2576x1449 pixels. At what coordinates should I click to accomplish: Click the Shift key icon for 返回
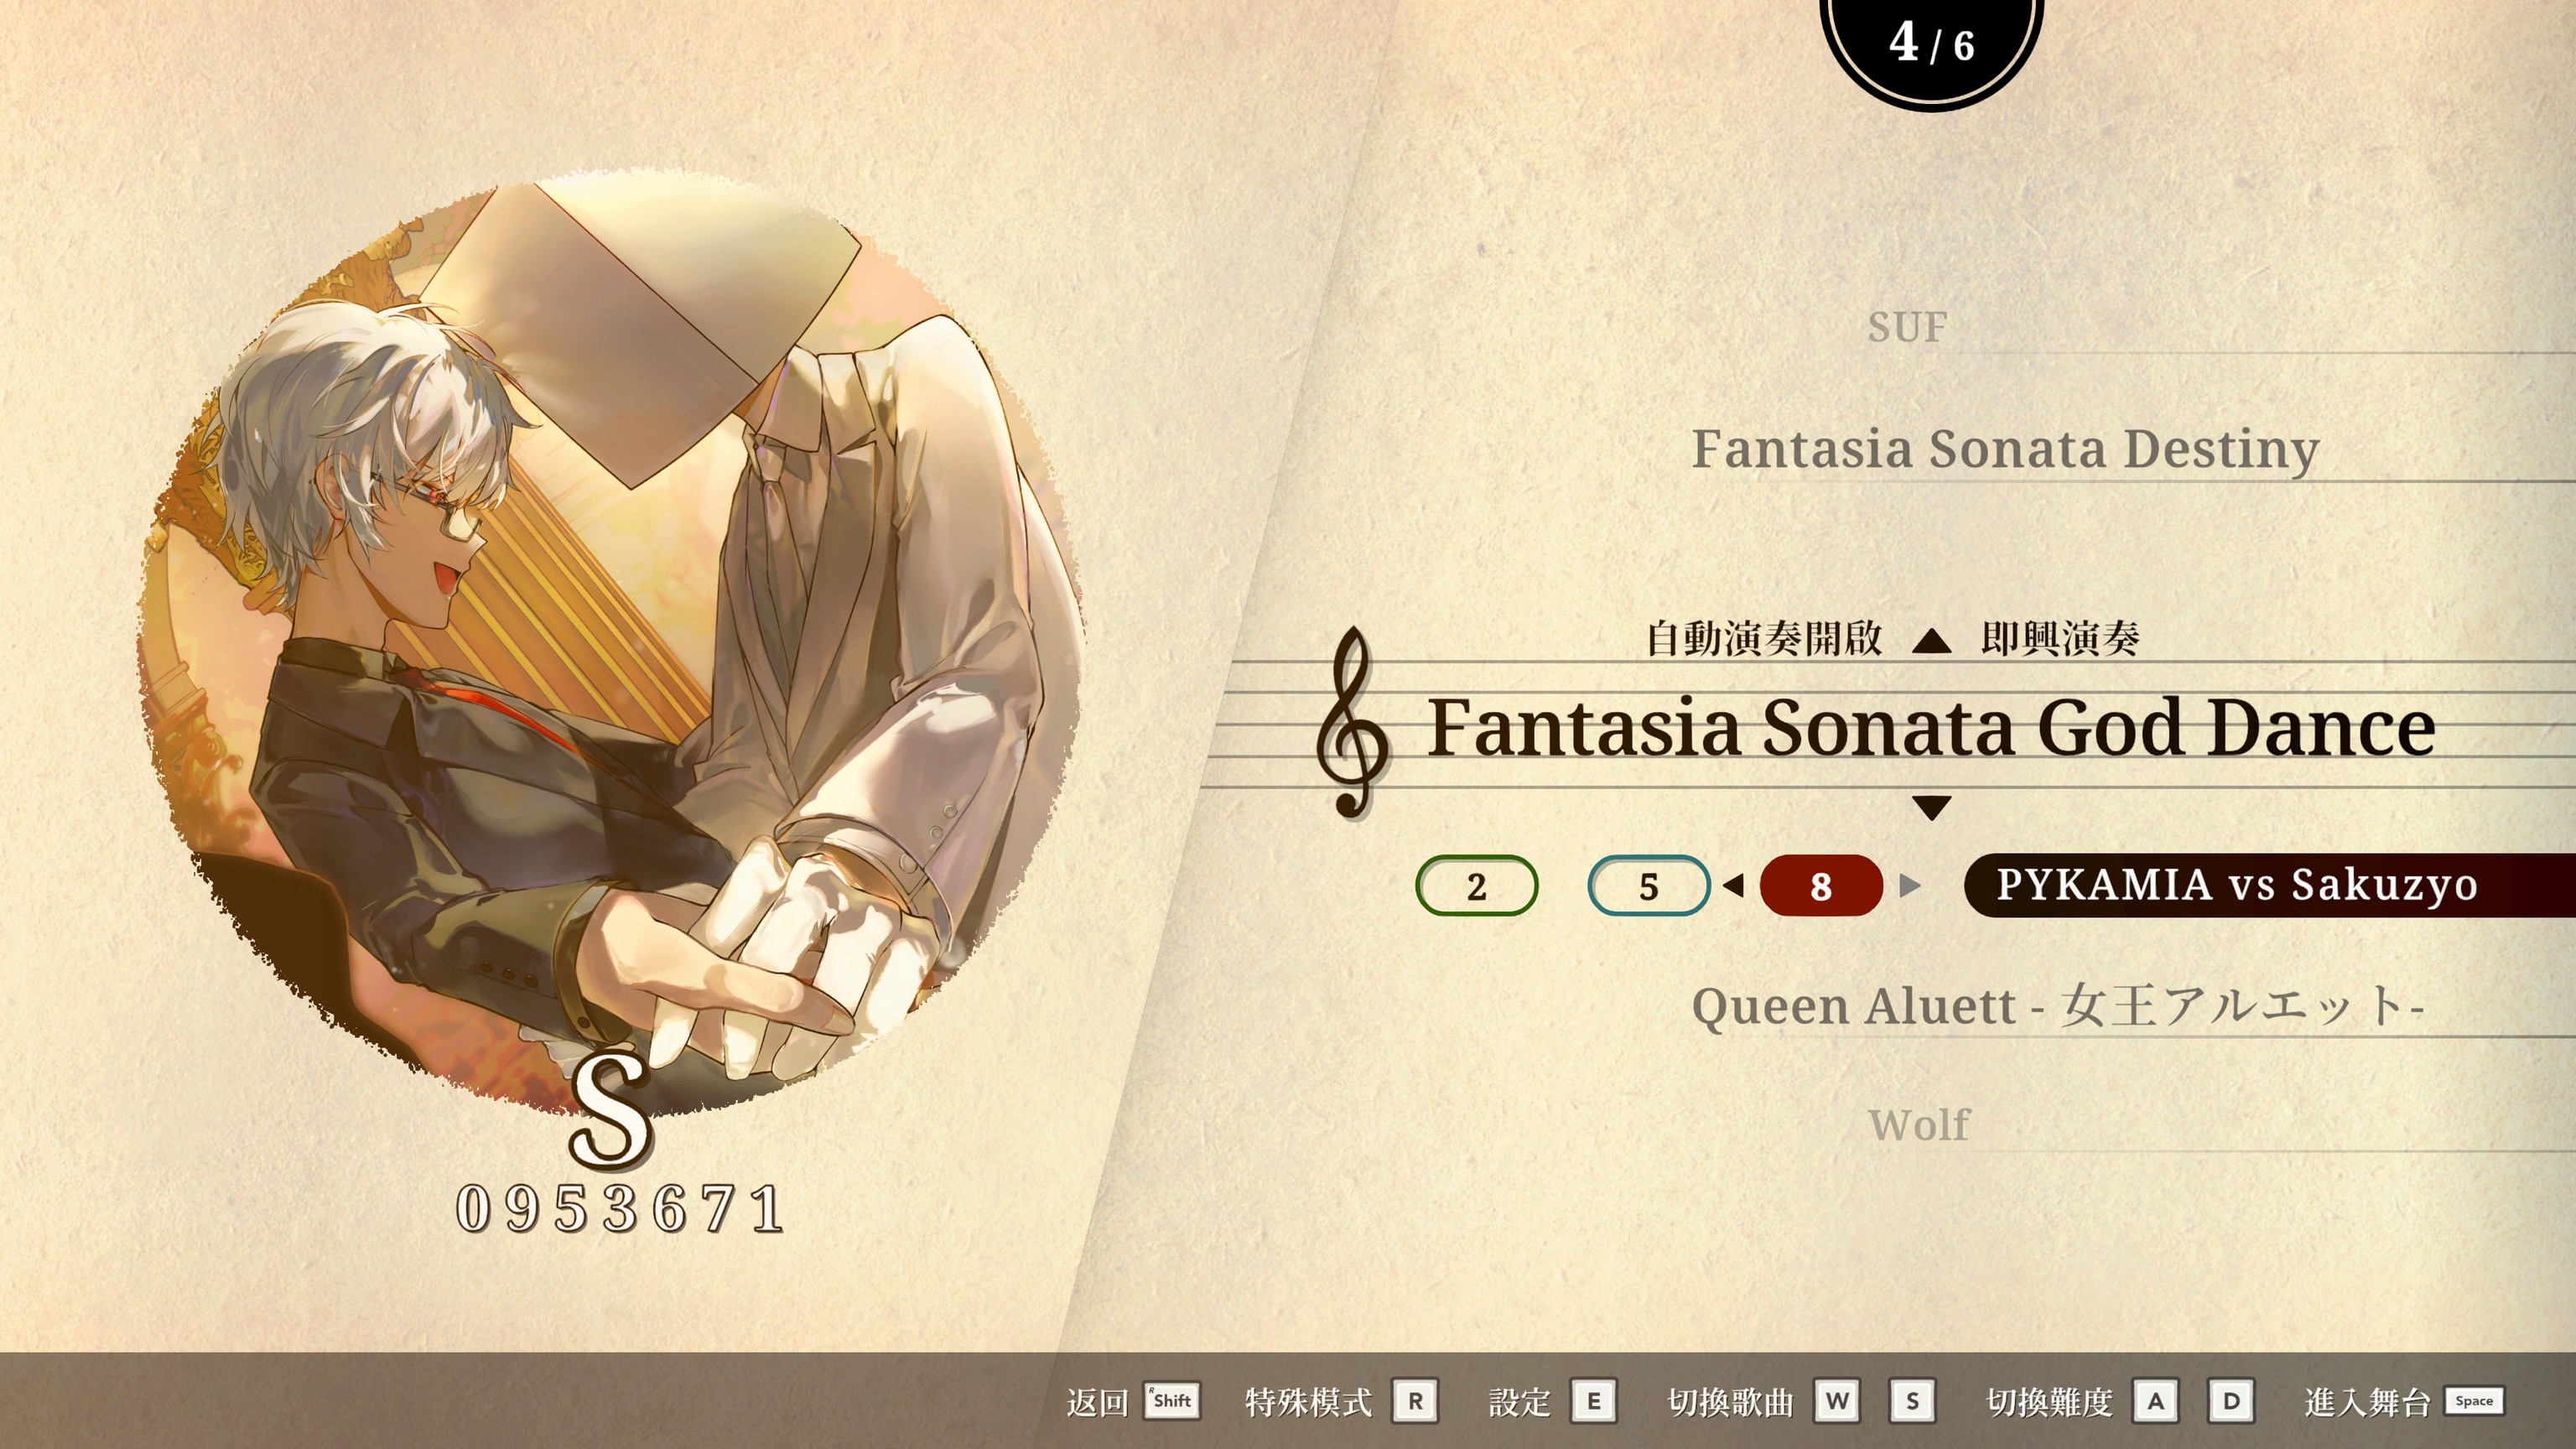1172,1401
